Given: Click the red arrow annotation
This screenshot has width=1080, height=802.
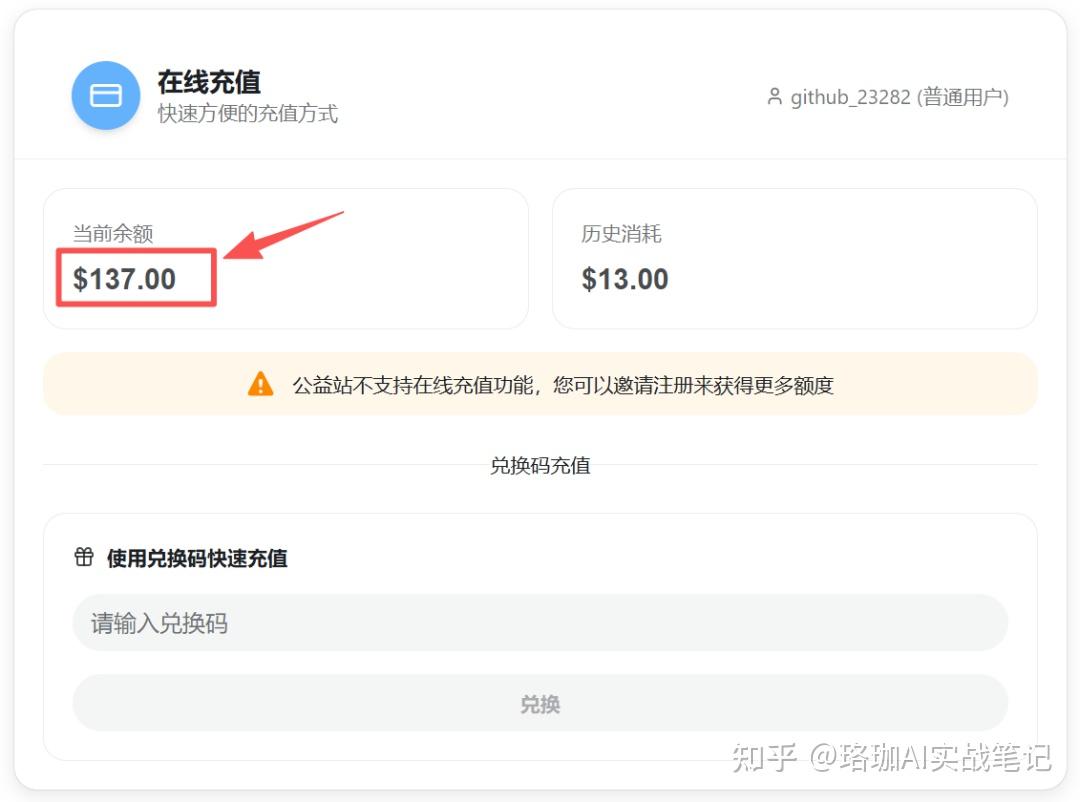Looking at the screenshot, I should point(284,235).
